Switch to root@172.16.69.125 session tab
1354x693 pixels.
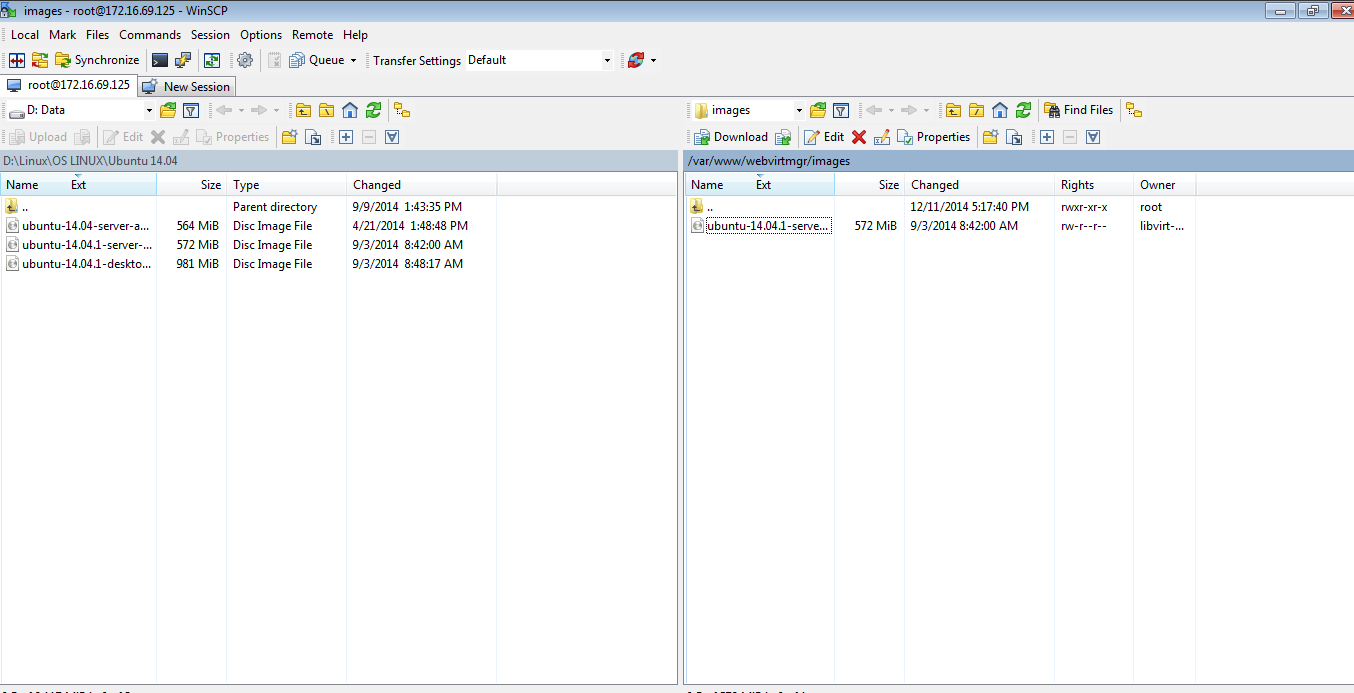coord(69,85)
